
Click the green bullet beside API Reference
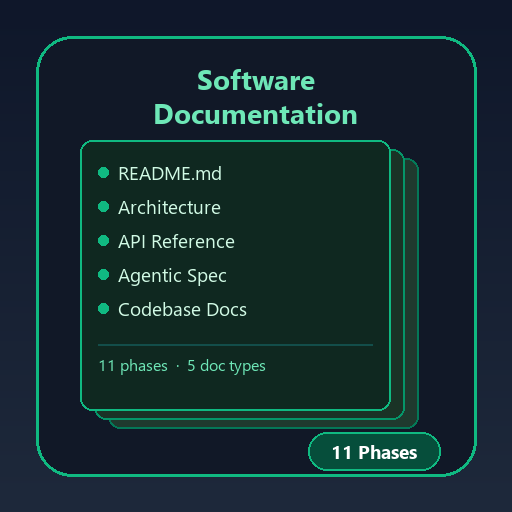click(104, 241)
